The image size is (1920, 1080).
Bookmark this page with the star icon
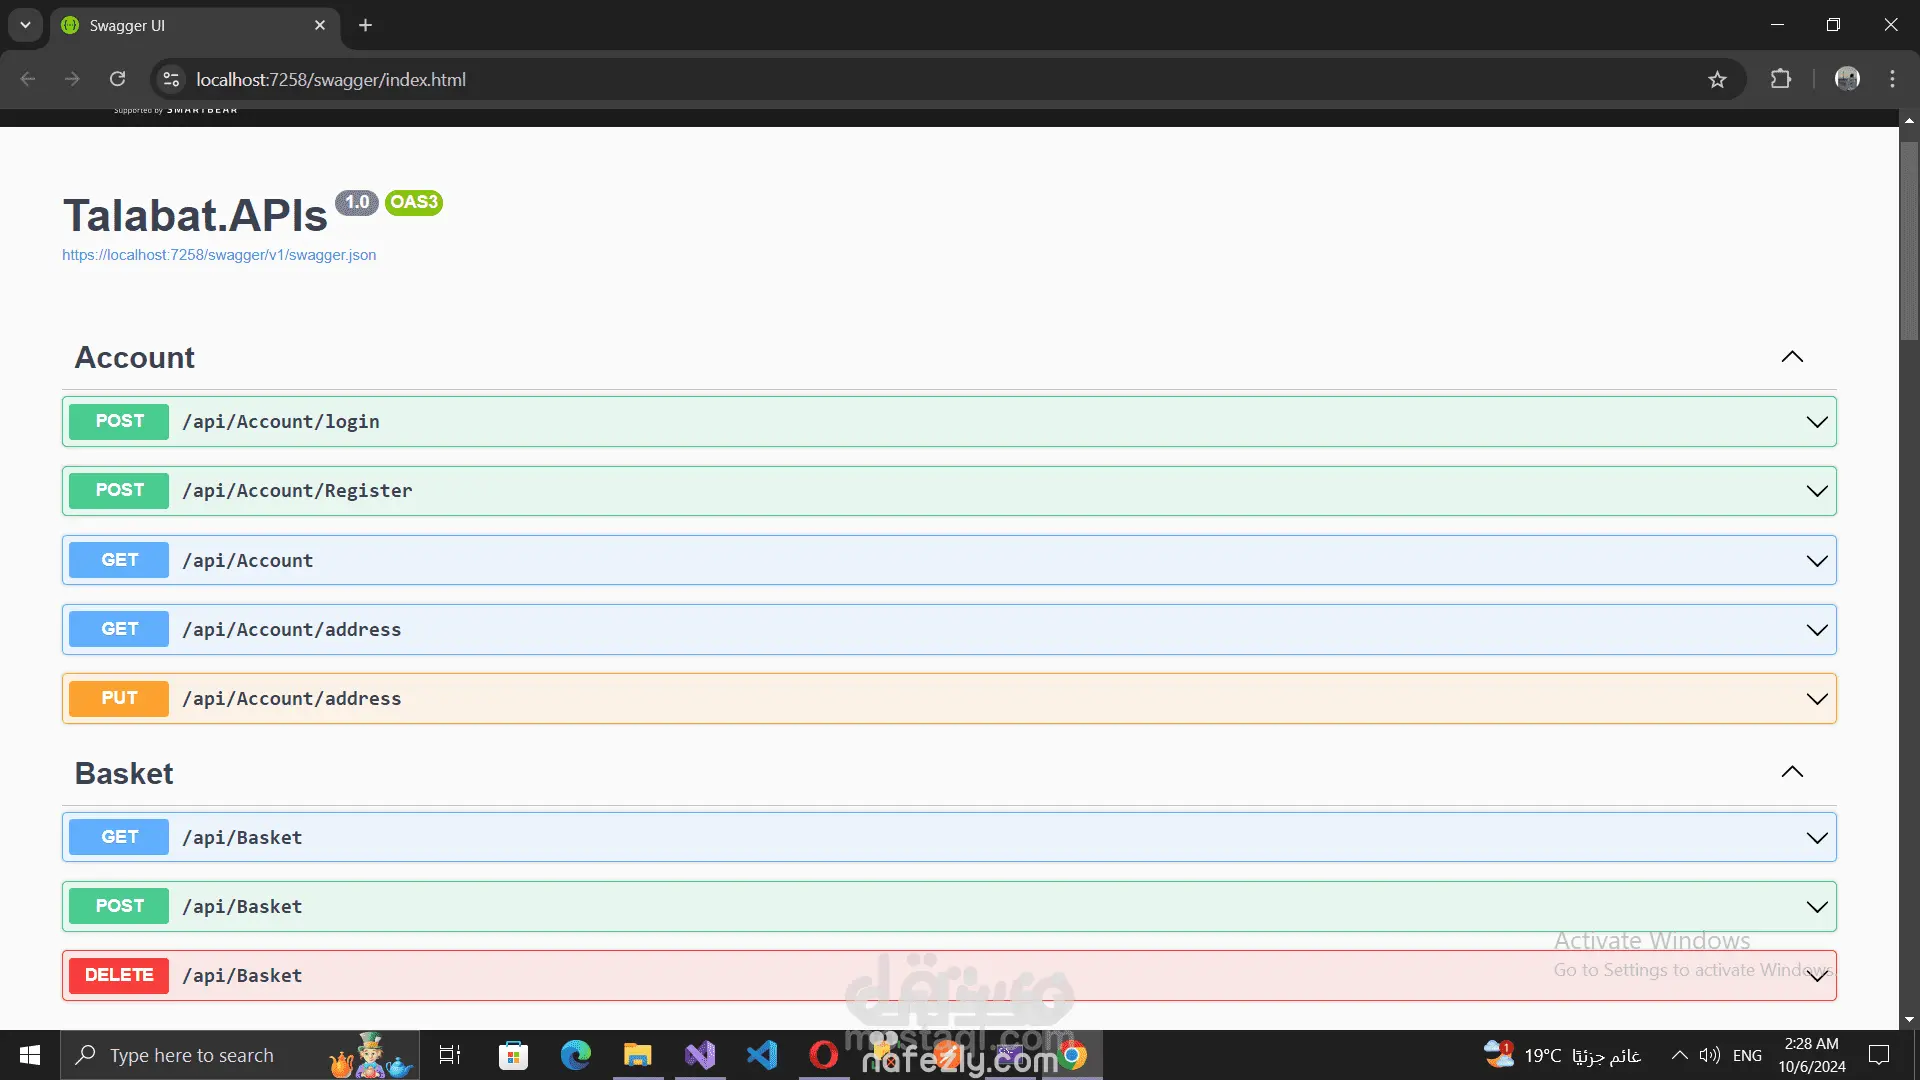click(1717, 79)
